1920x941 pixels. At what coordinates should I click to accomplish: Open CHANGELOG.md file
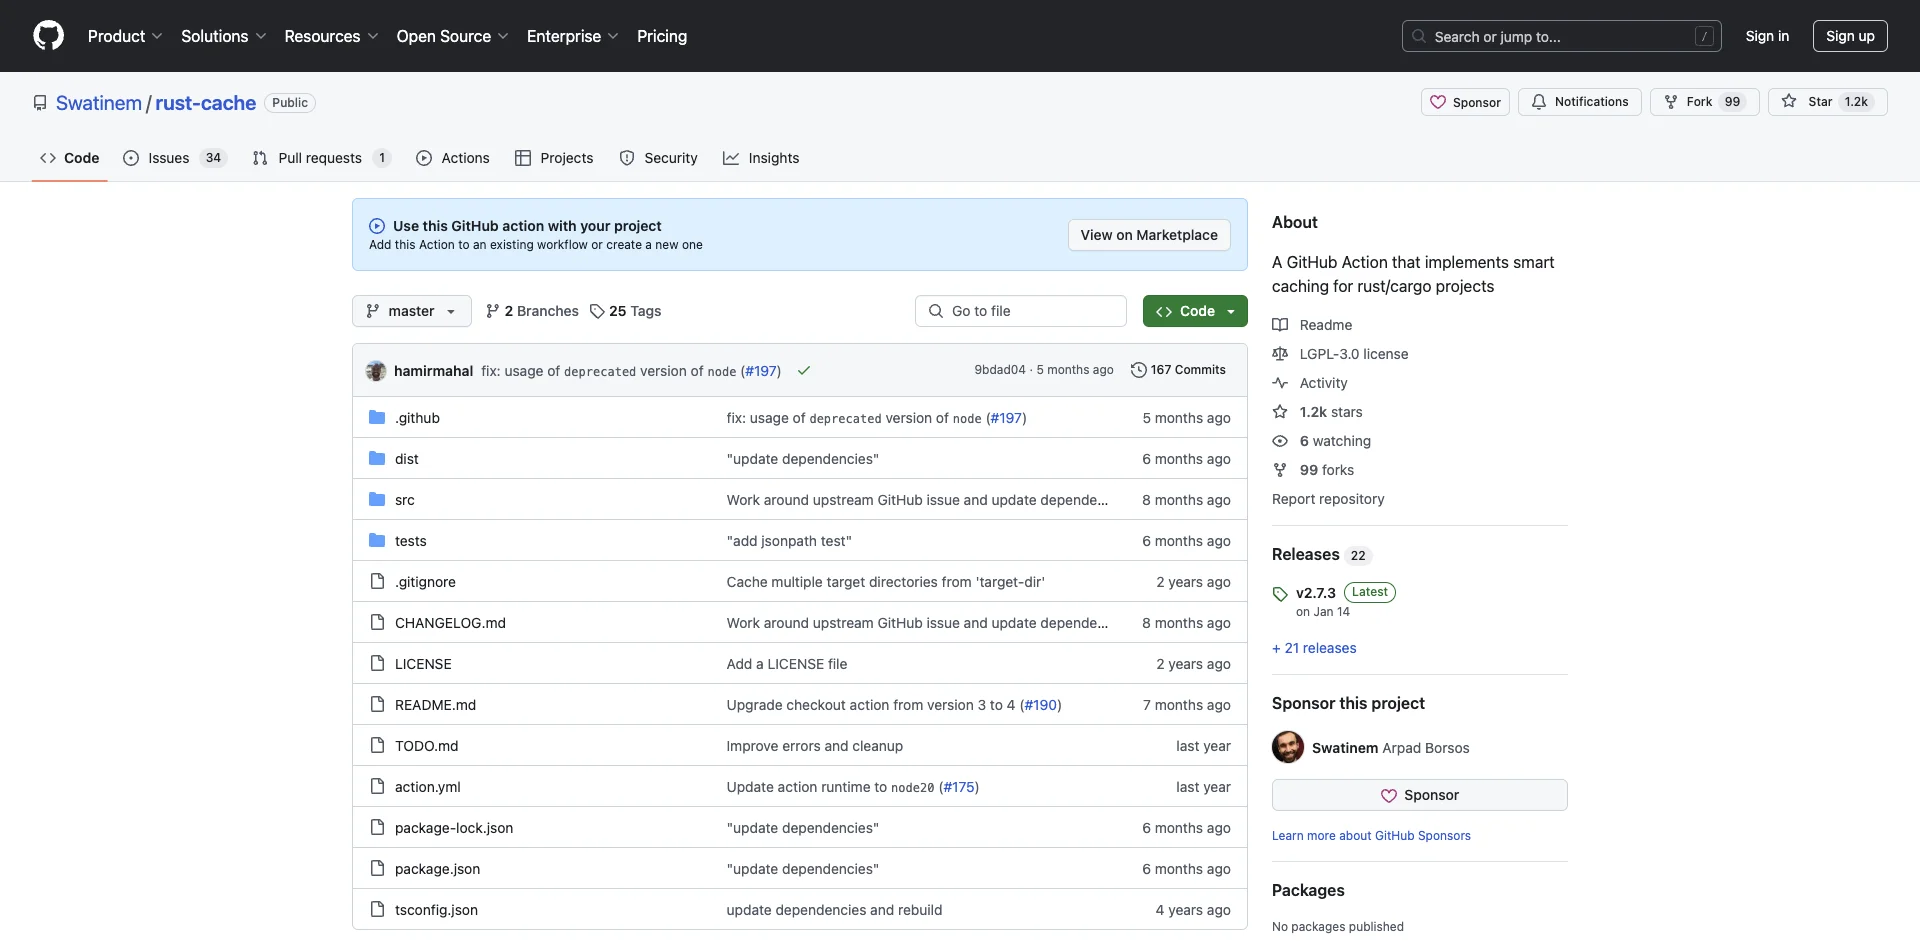click(x=450, y=623)
